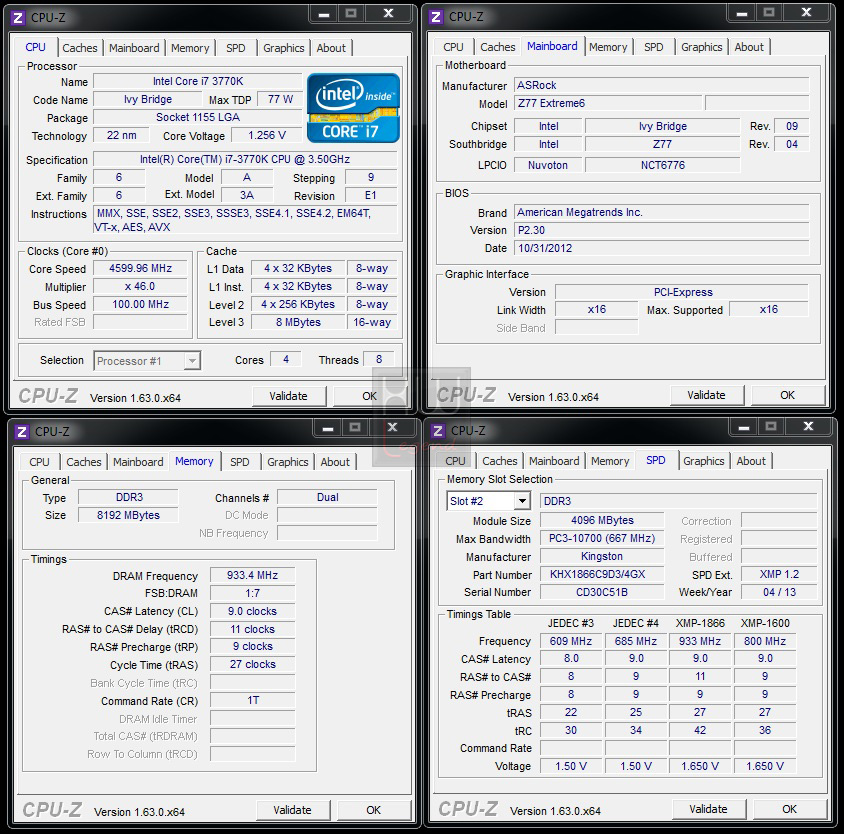This screenshot has height=834, width=844.
Task: Close the Mainboard tab window
Action: point(806,12)
